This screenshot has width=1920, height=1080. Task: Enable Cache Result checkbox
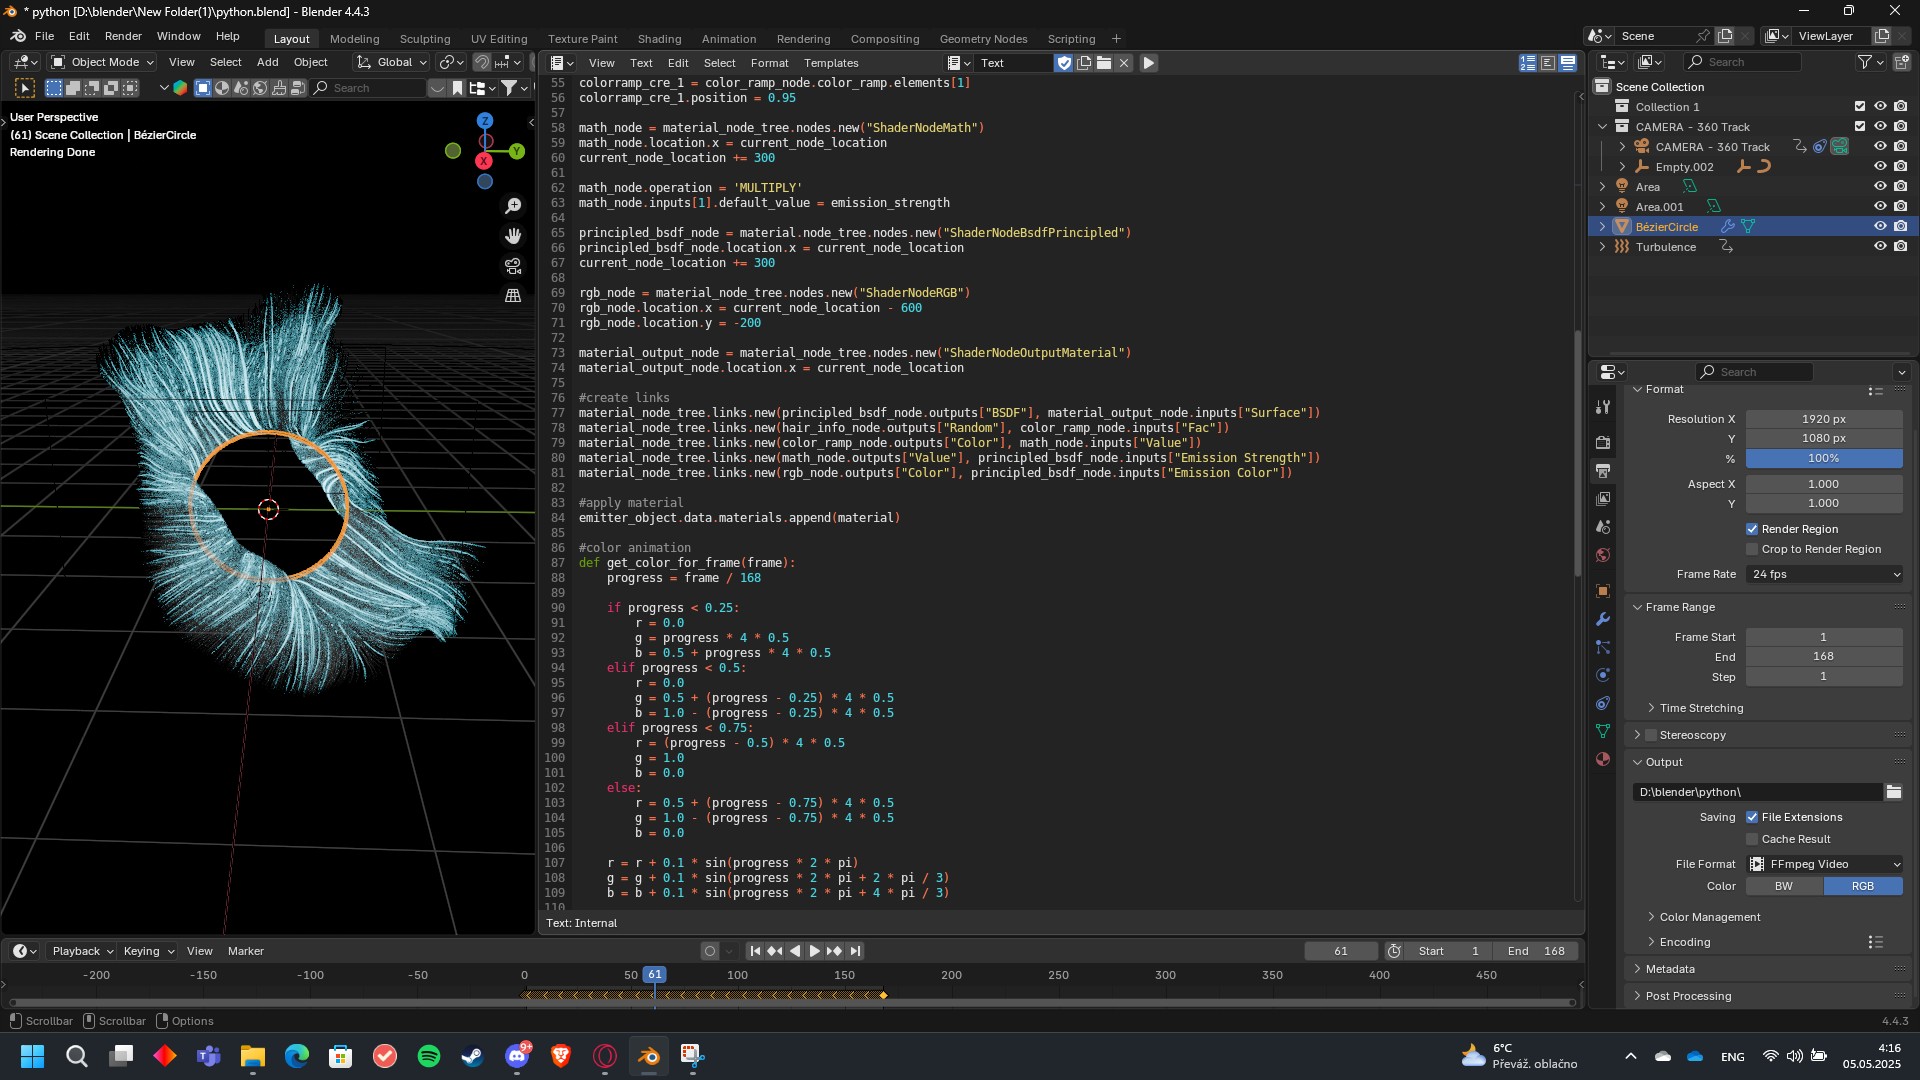pos(1752,839)
